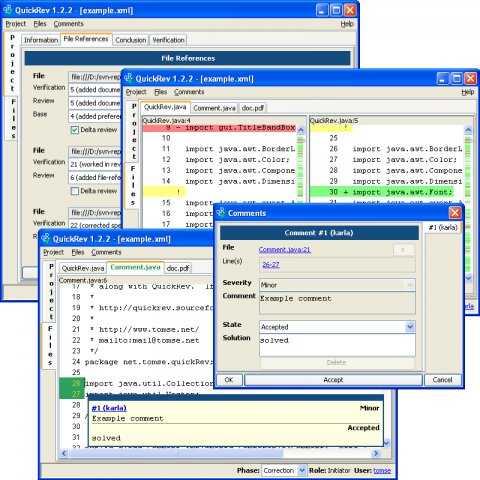Click the Solution text field containing solved
Viewport: 480px width, 480px height.
point(337,345)
